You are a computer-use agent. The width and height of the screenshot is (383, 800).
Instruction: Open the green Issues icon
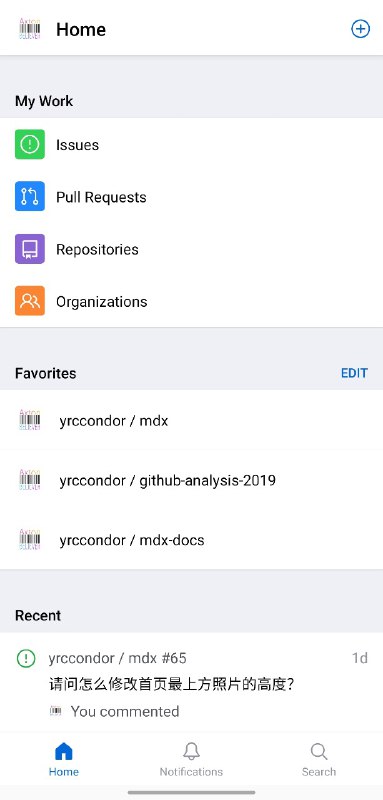tap(30, 144)
